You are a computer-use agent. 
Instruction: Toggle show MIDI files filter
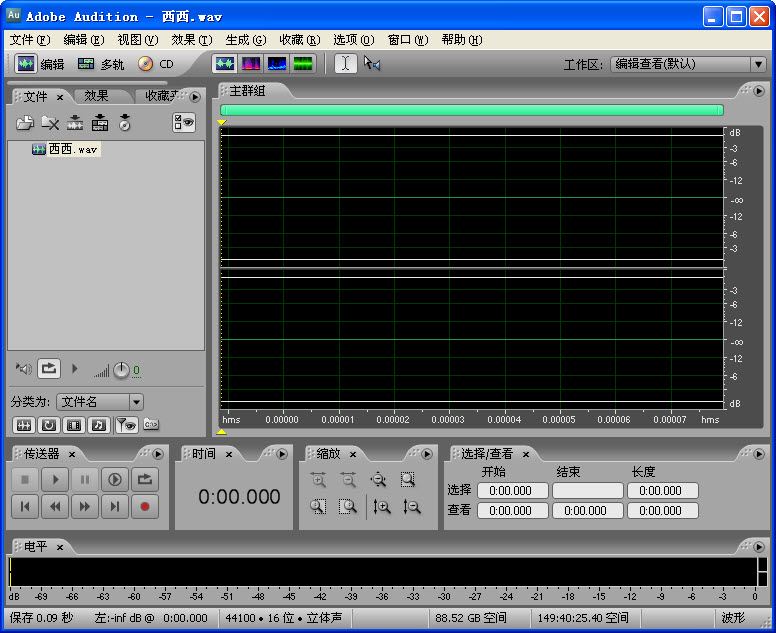click(x=99, y=425)
